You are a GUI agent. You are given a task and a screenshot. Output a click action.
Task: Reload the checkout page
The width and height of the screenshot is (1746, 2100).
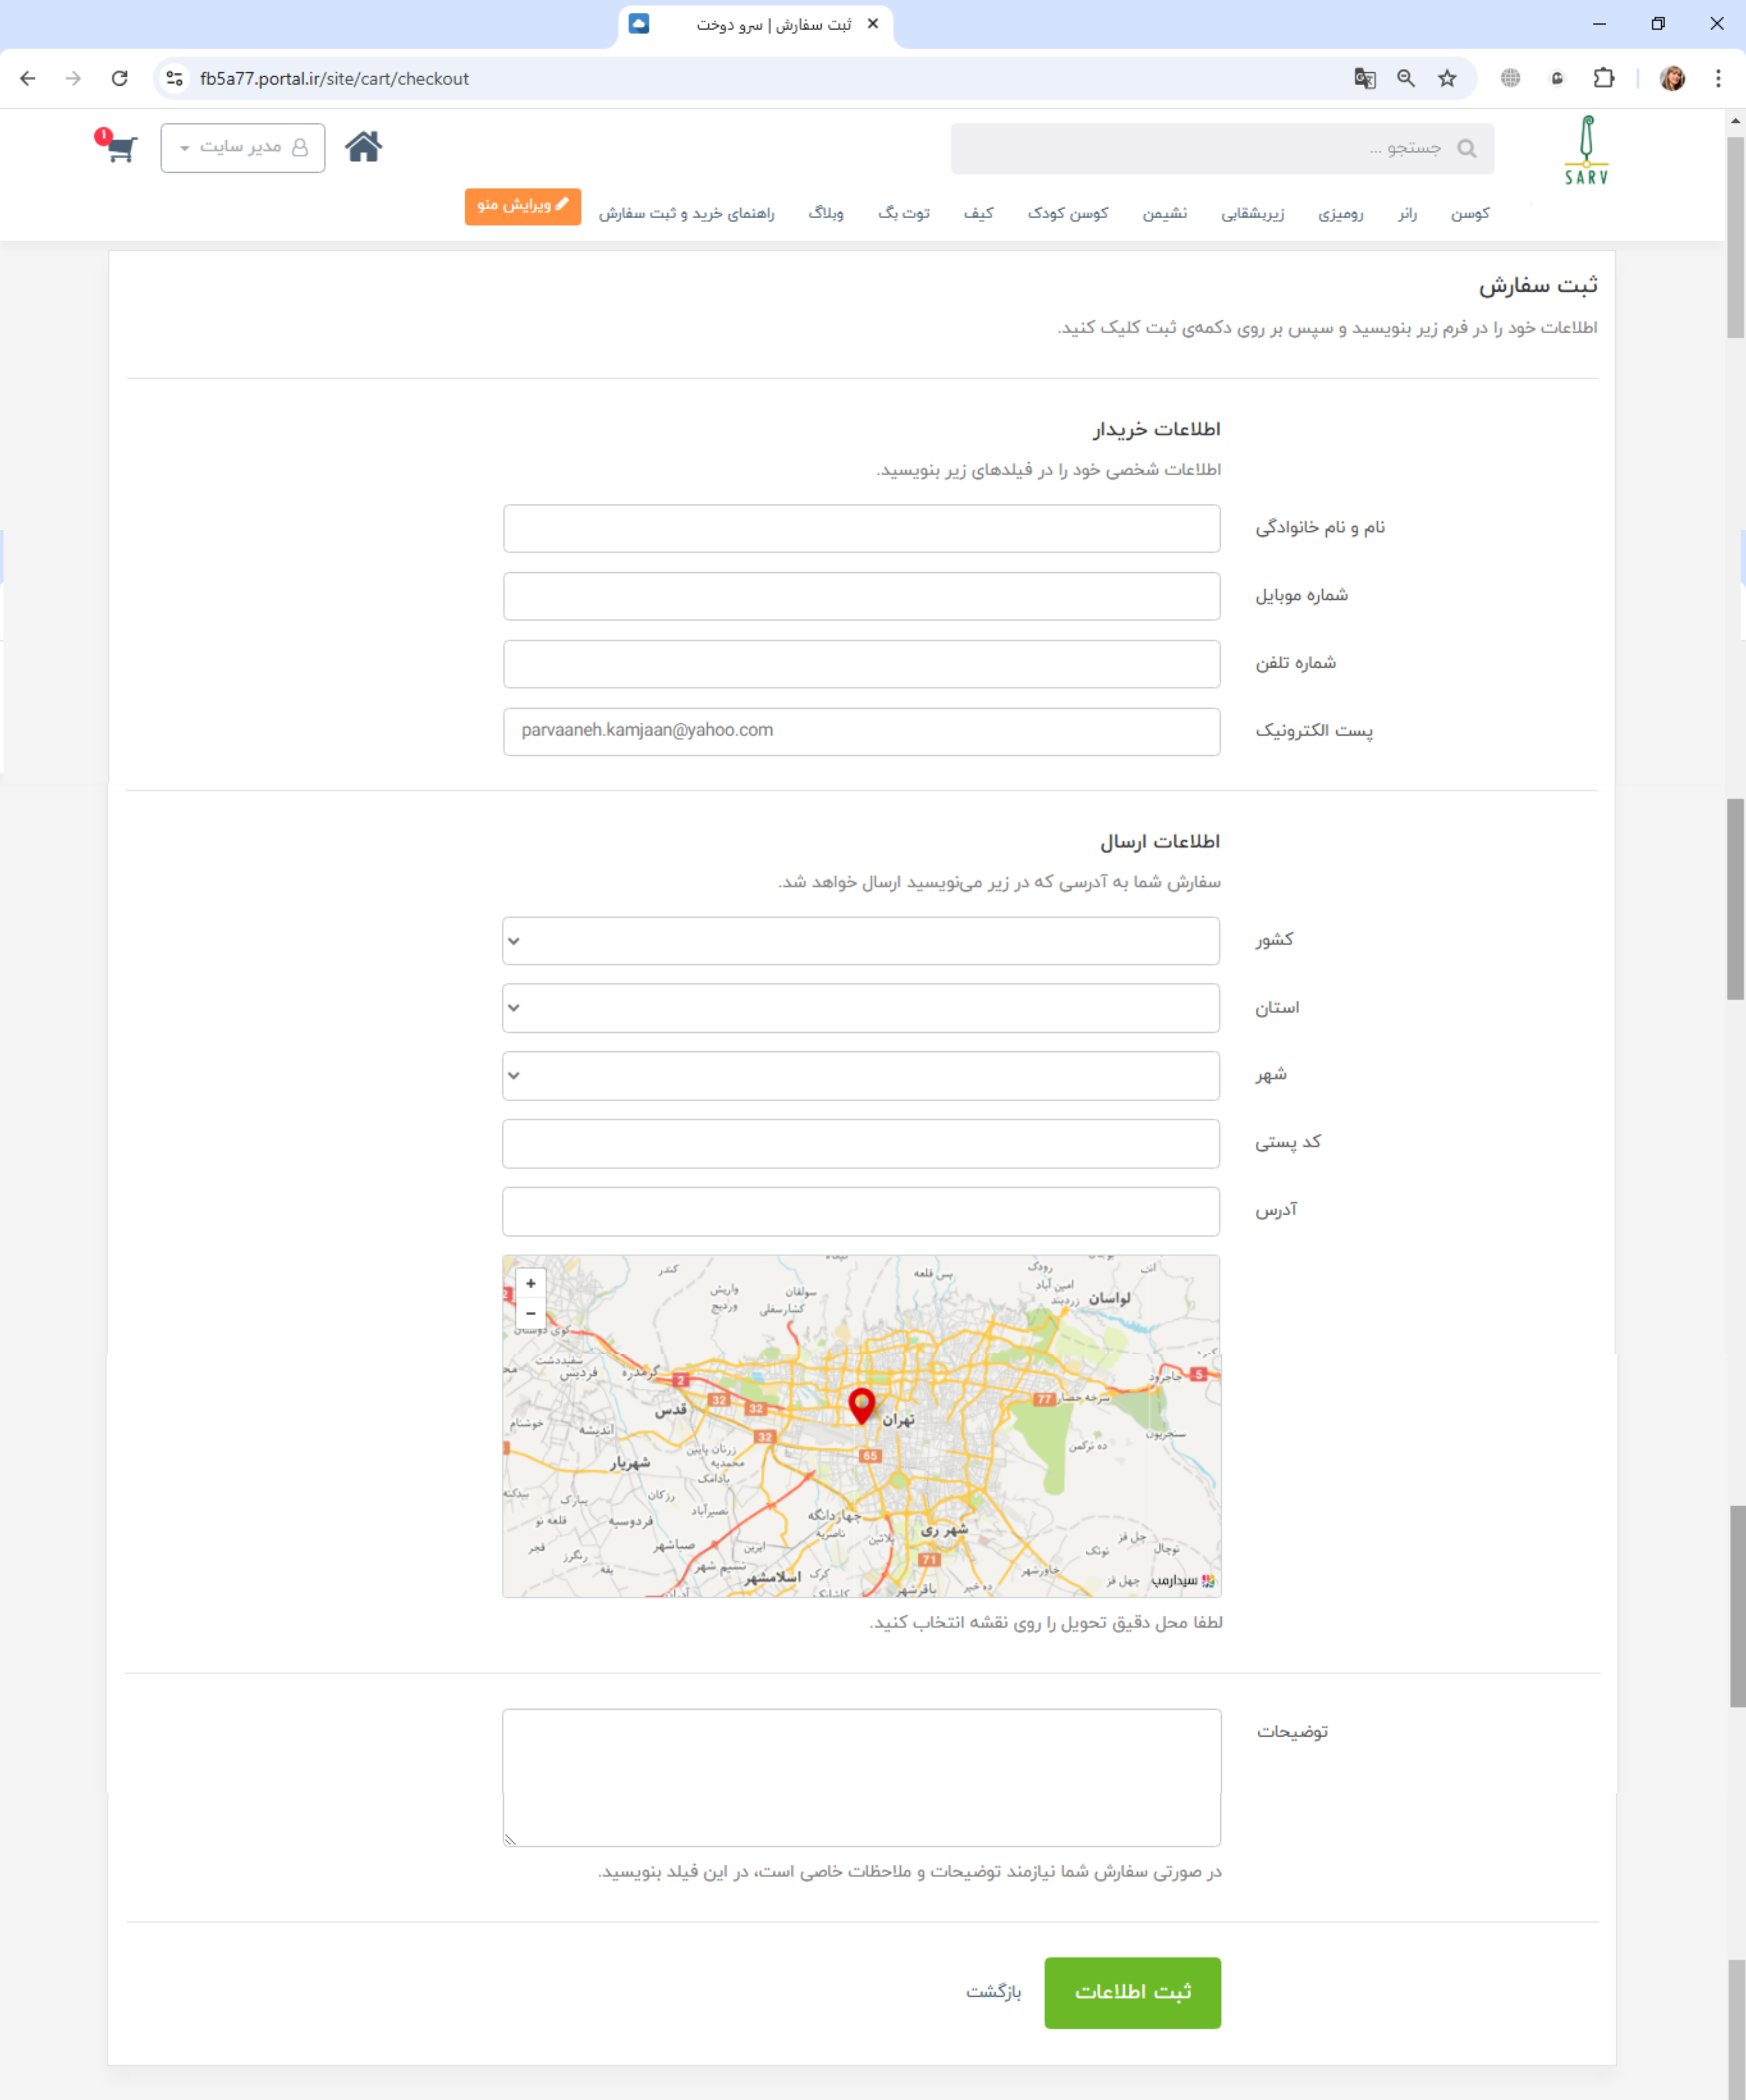(x=119, y=78)
